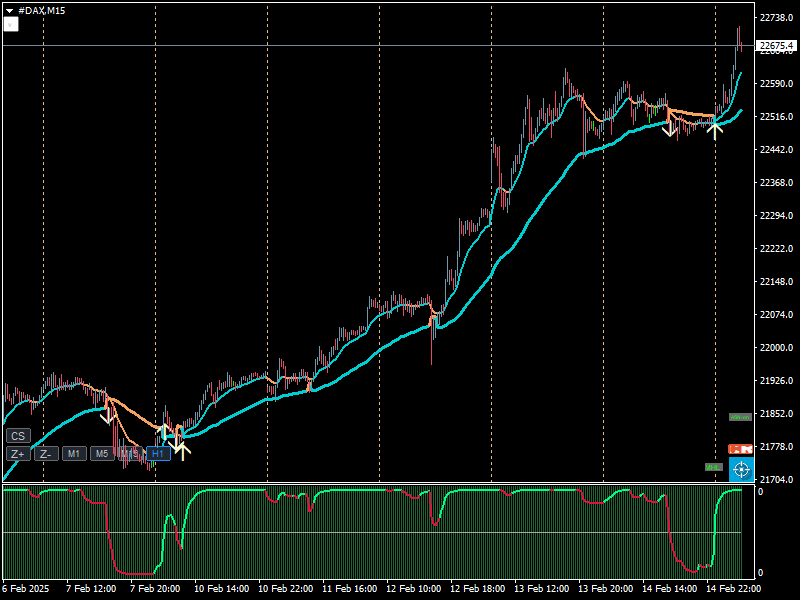Zoom in with the Z+ button
This screenshot has width=800, height=600.
(18, 454)
